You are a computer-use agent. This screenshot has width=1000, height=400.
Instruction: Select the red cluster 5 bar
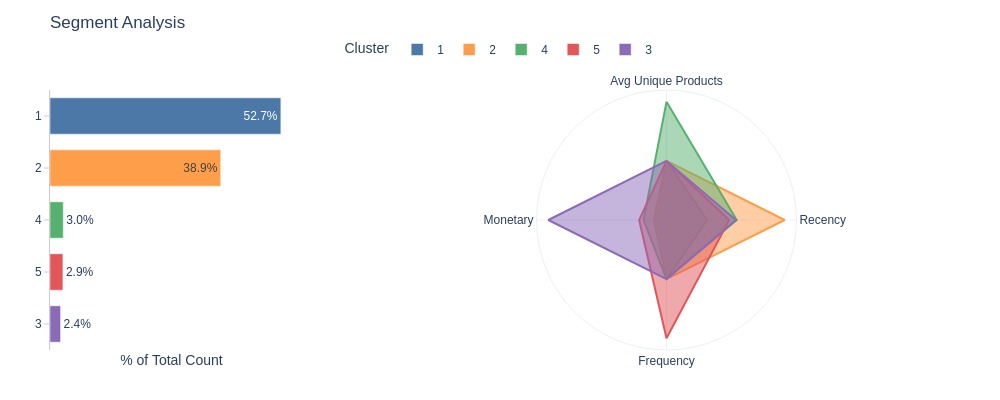click(x=56, y=272)
